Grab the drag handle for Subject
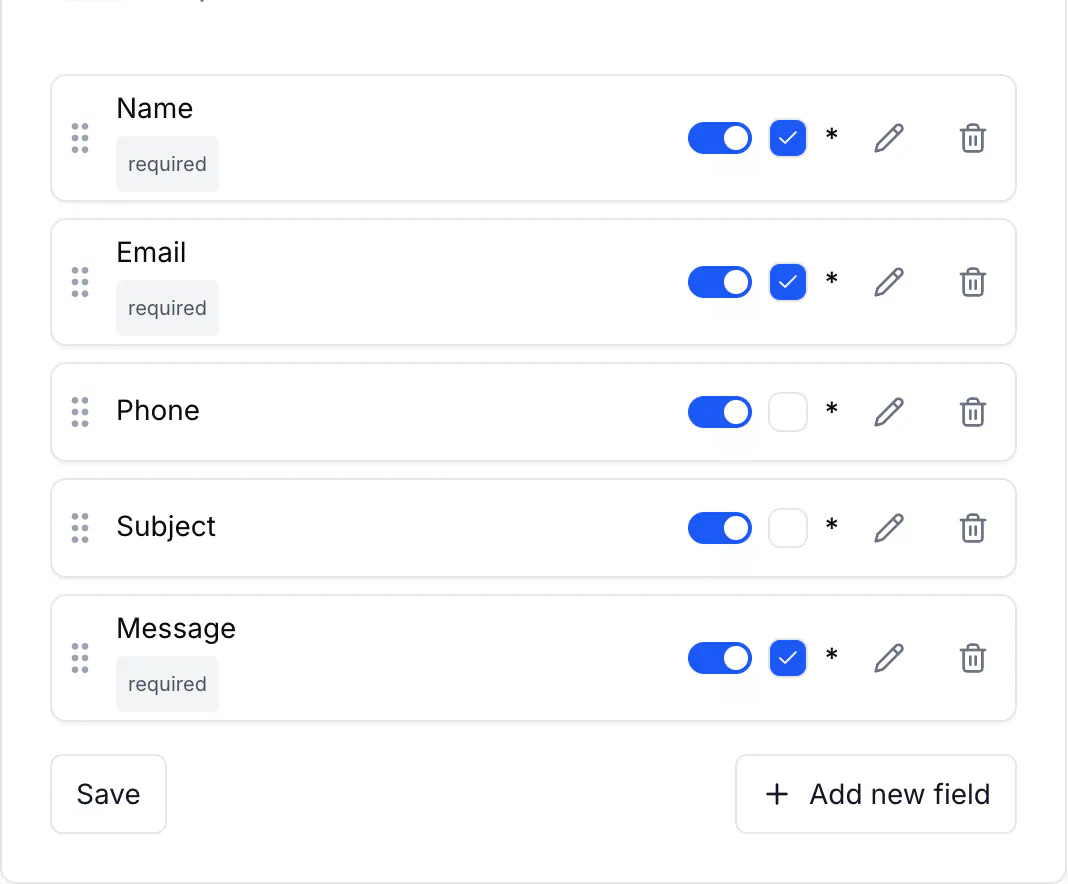This screenshot has height=884, width=1068. (80, 528)
